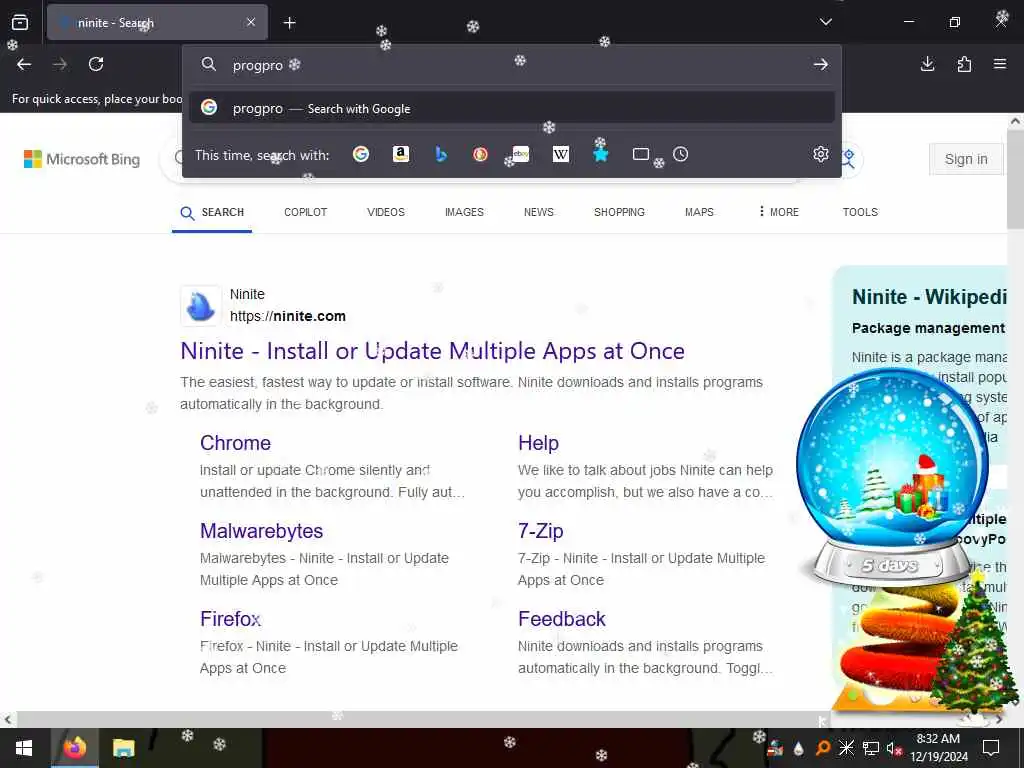This screenshot has width=1024, height=768.
Task: Open the list all tabs chevron
Action: [x=825, y=22]
